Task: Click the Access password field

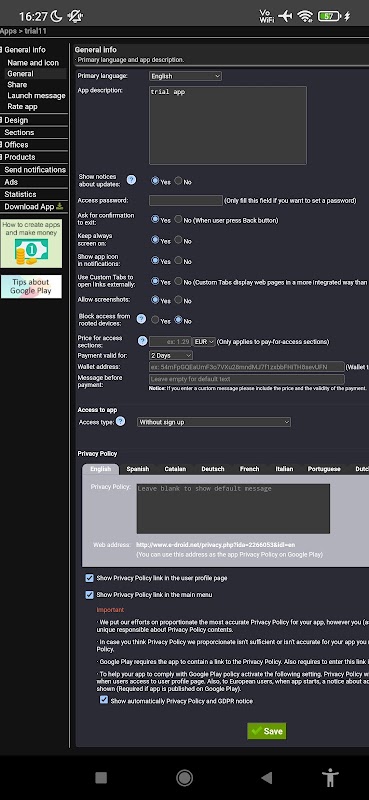Action: point(186,201)
